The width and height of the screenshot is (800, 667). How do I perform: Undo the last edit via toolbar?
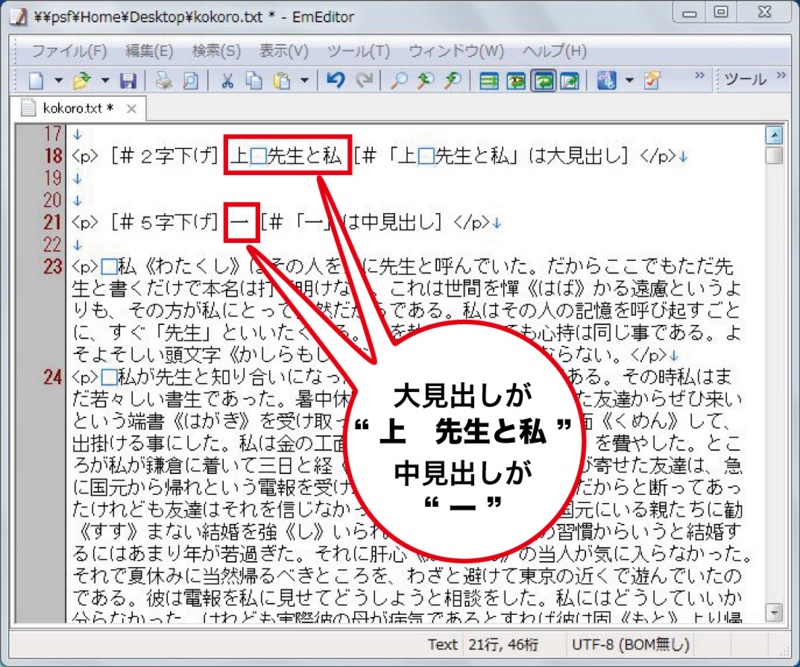[x=335, y=83]
